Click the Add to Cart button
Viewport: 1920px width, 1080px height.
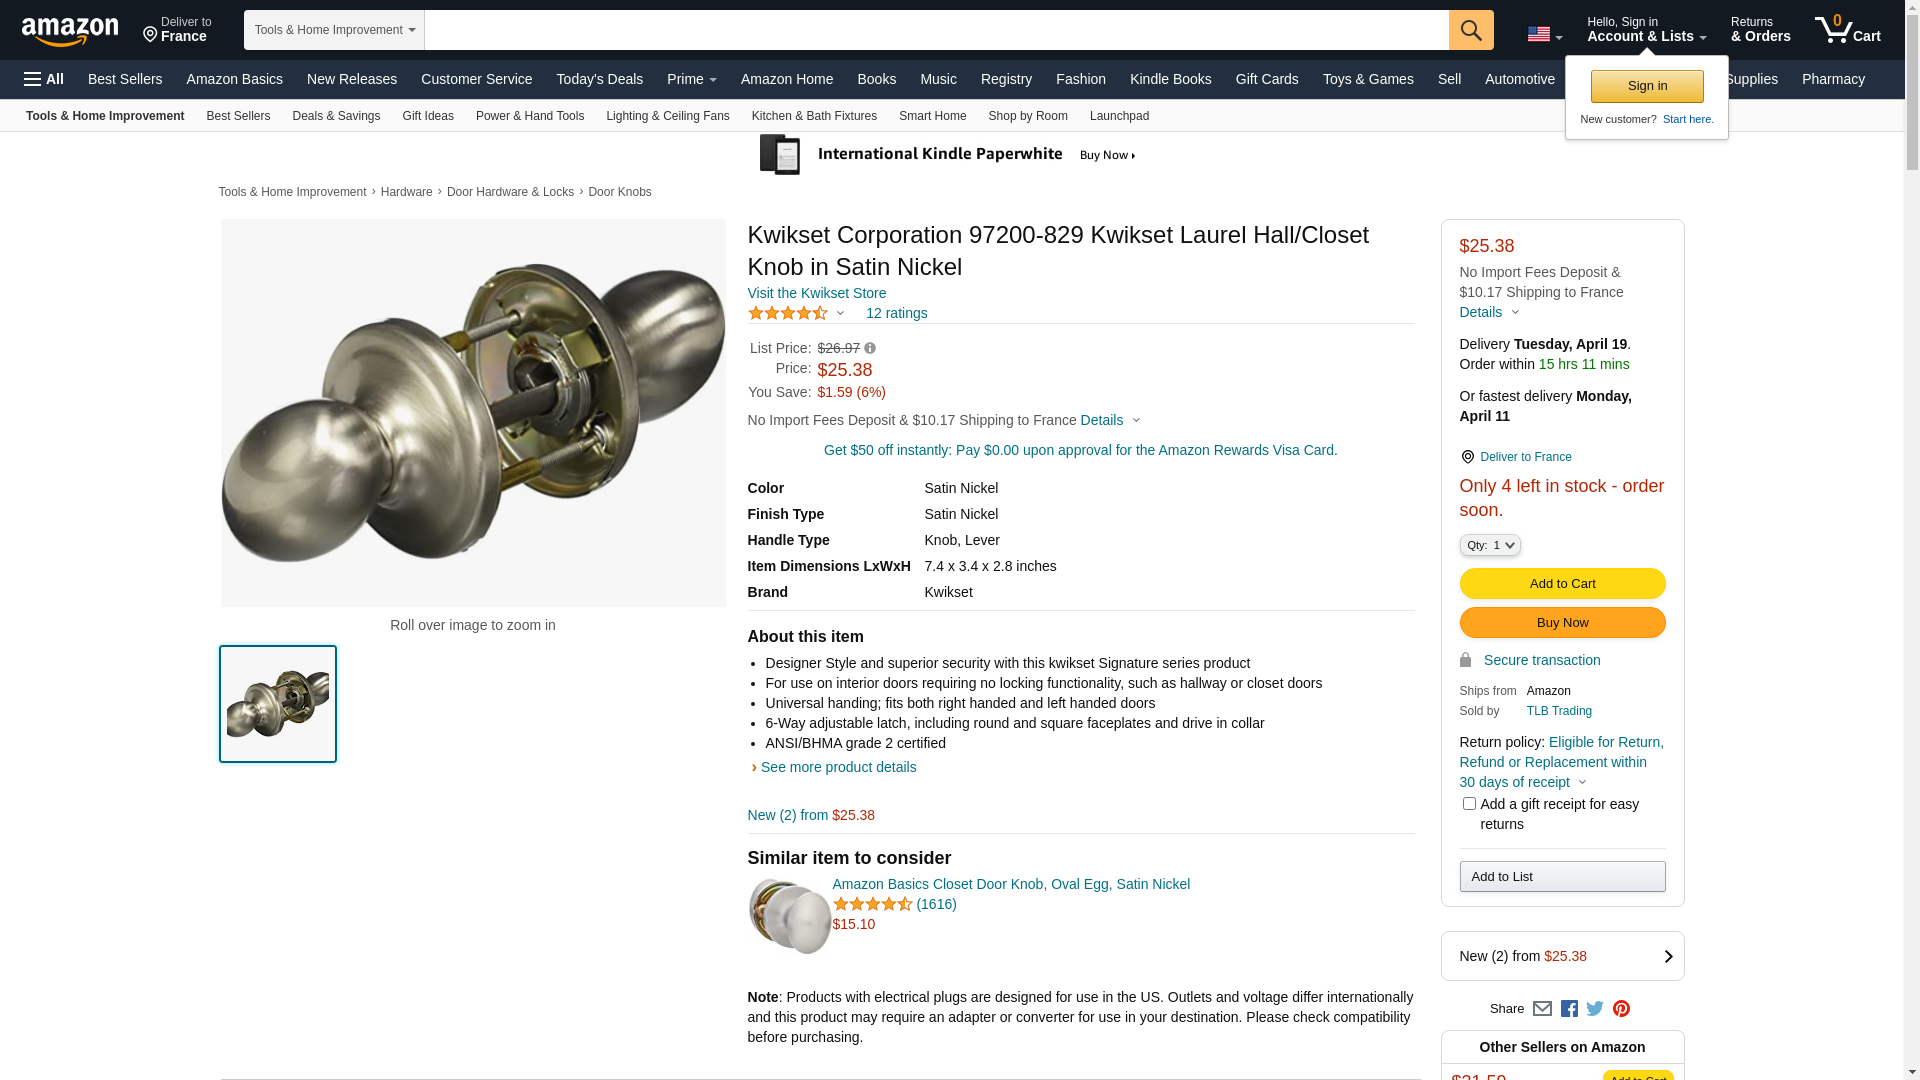click(x=1562, y=584)
